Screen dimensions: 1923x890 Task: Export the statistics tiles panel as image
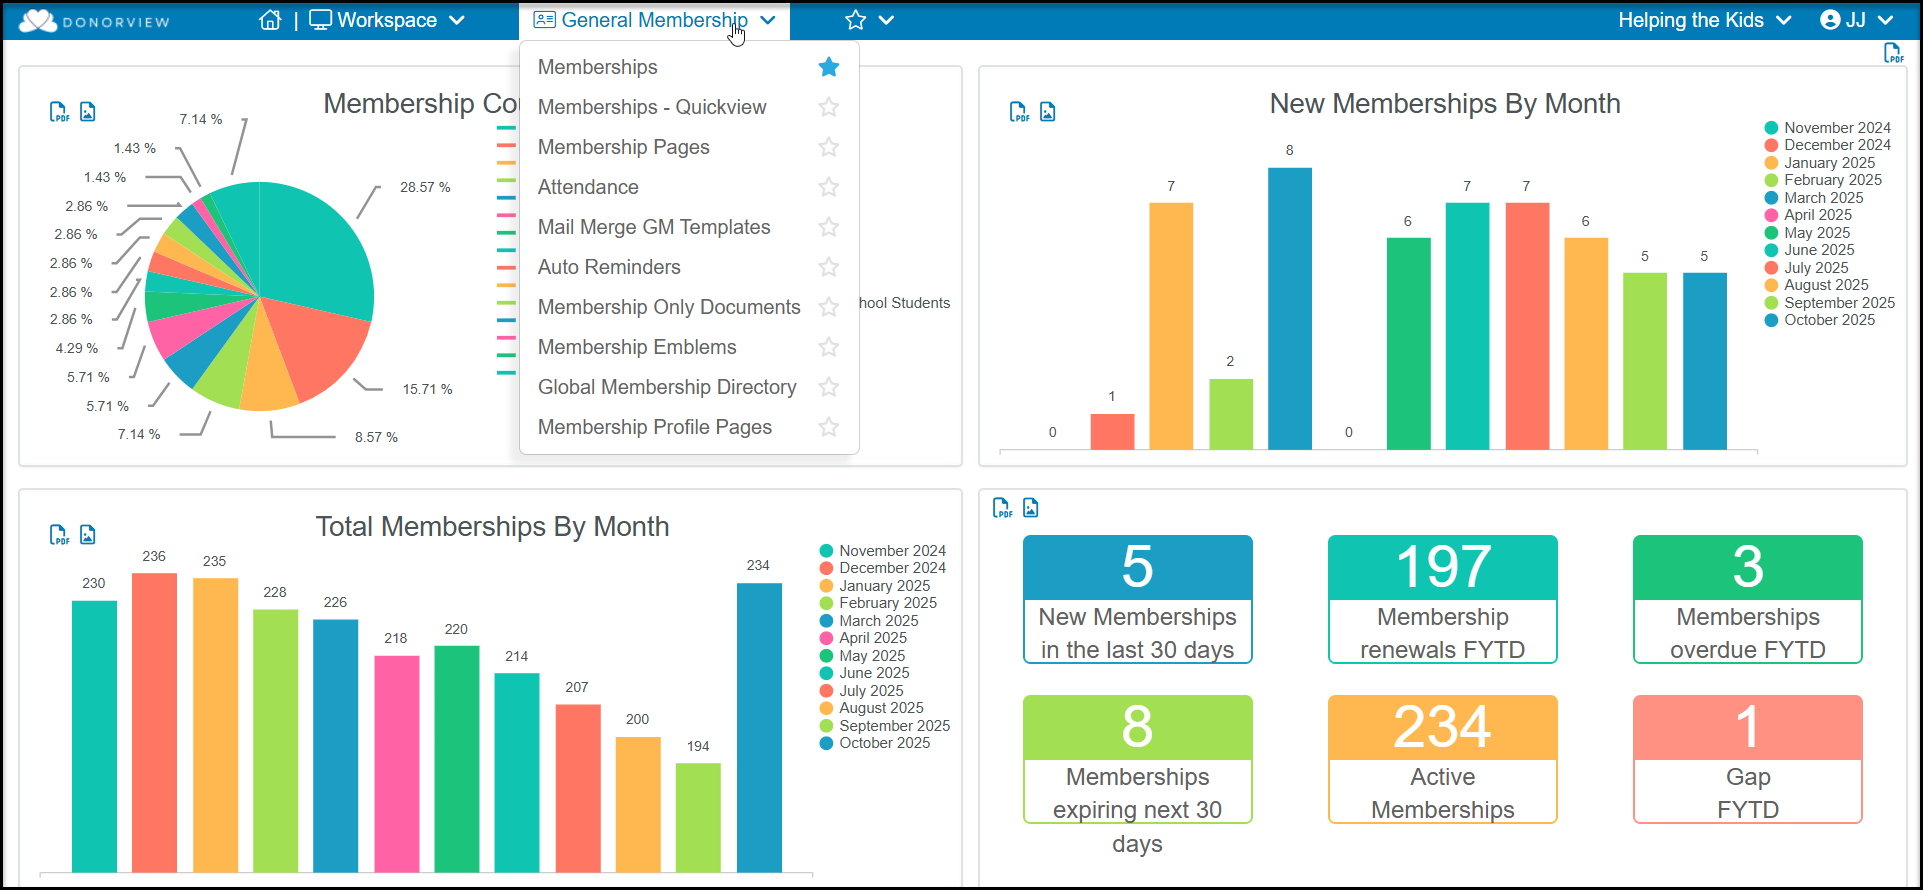coord(1030,508)
